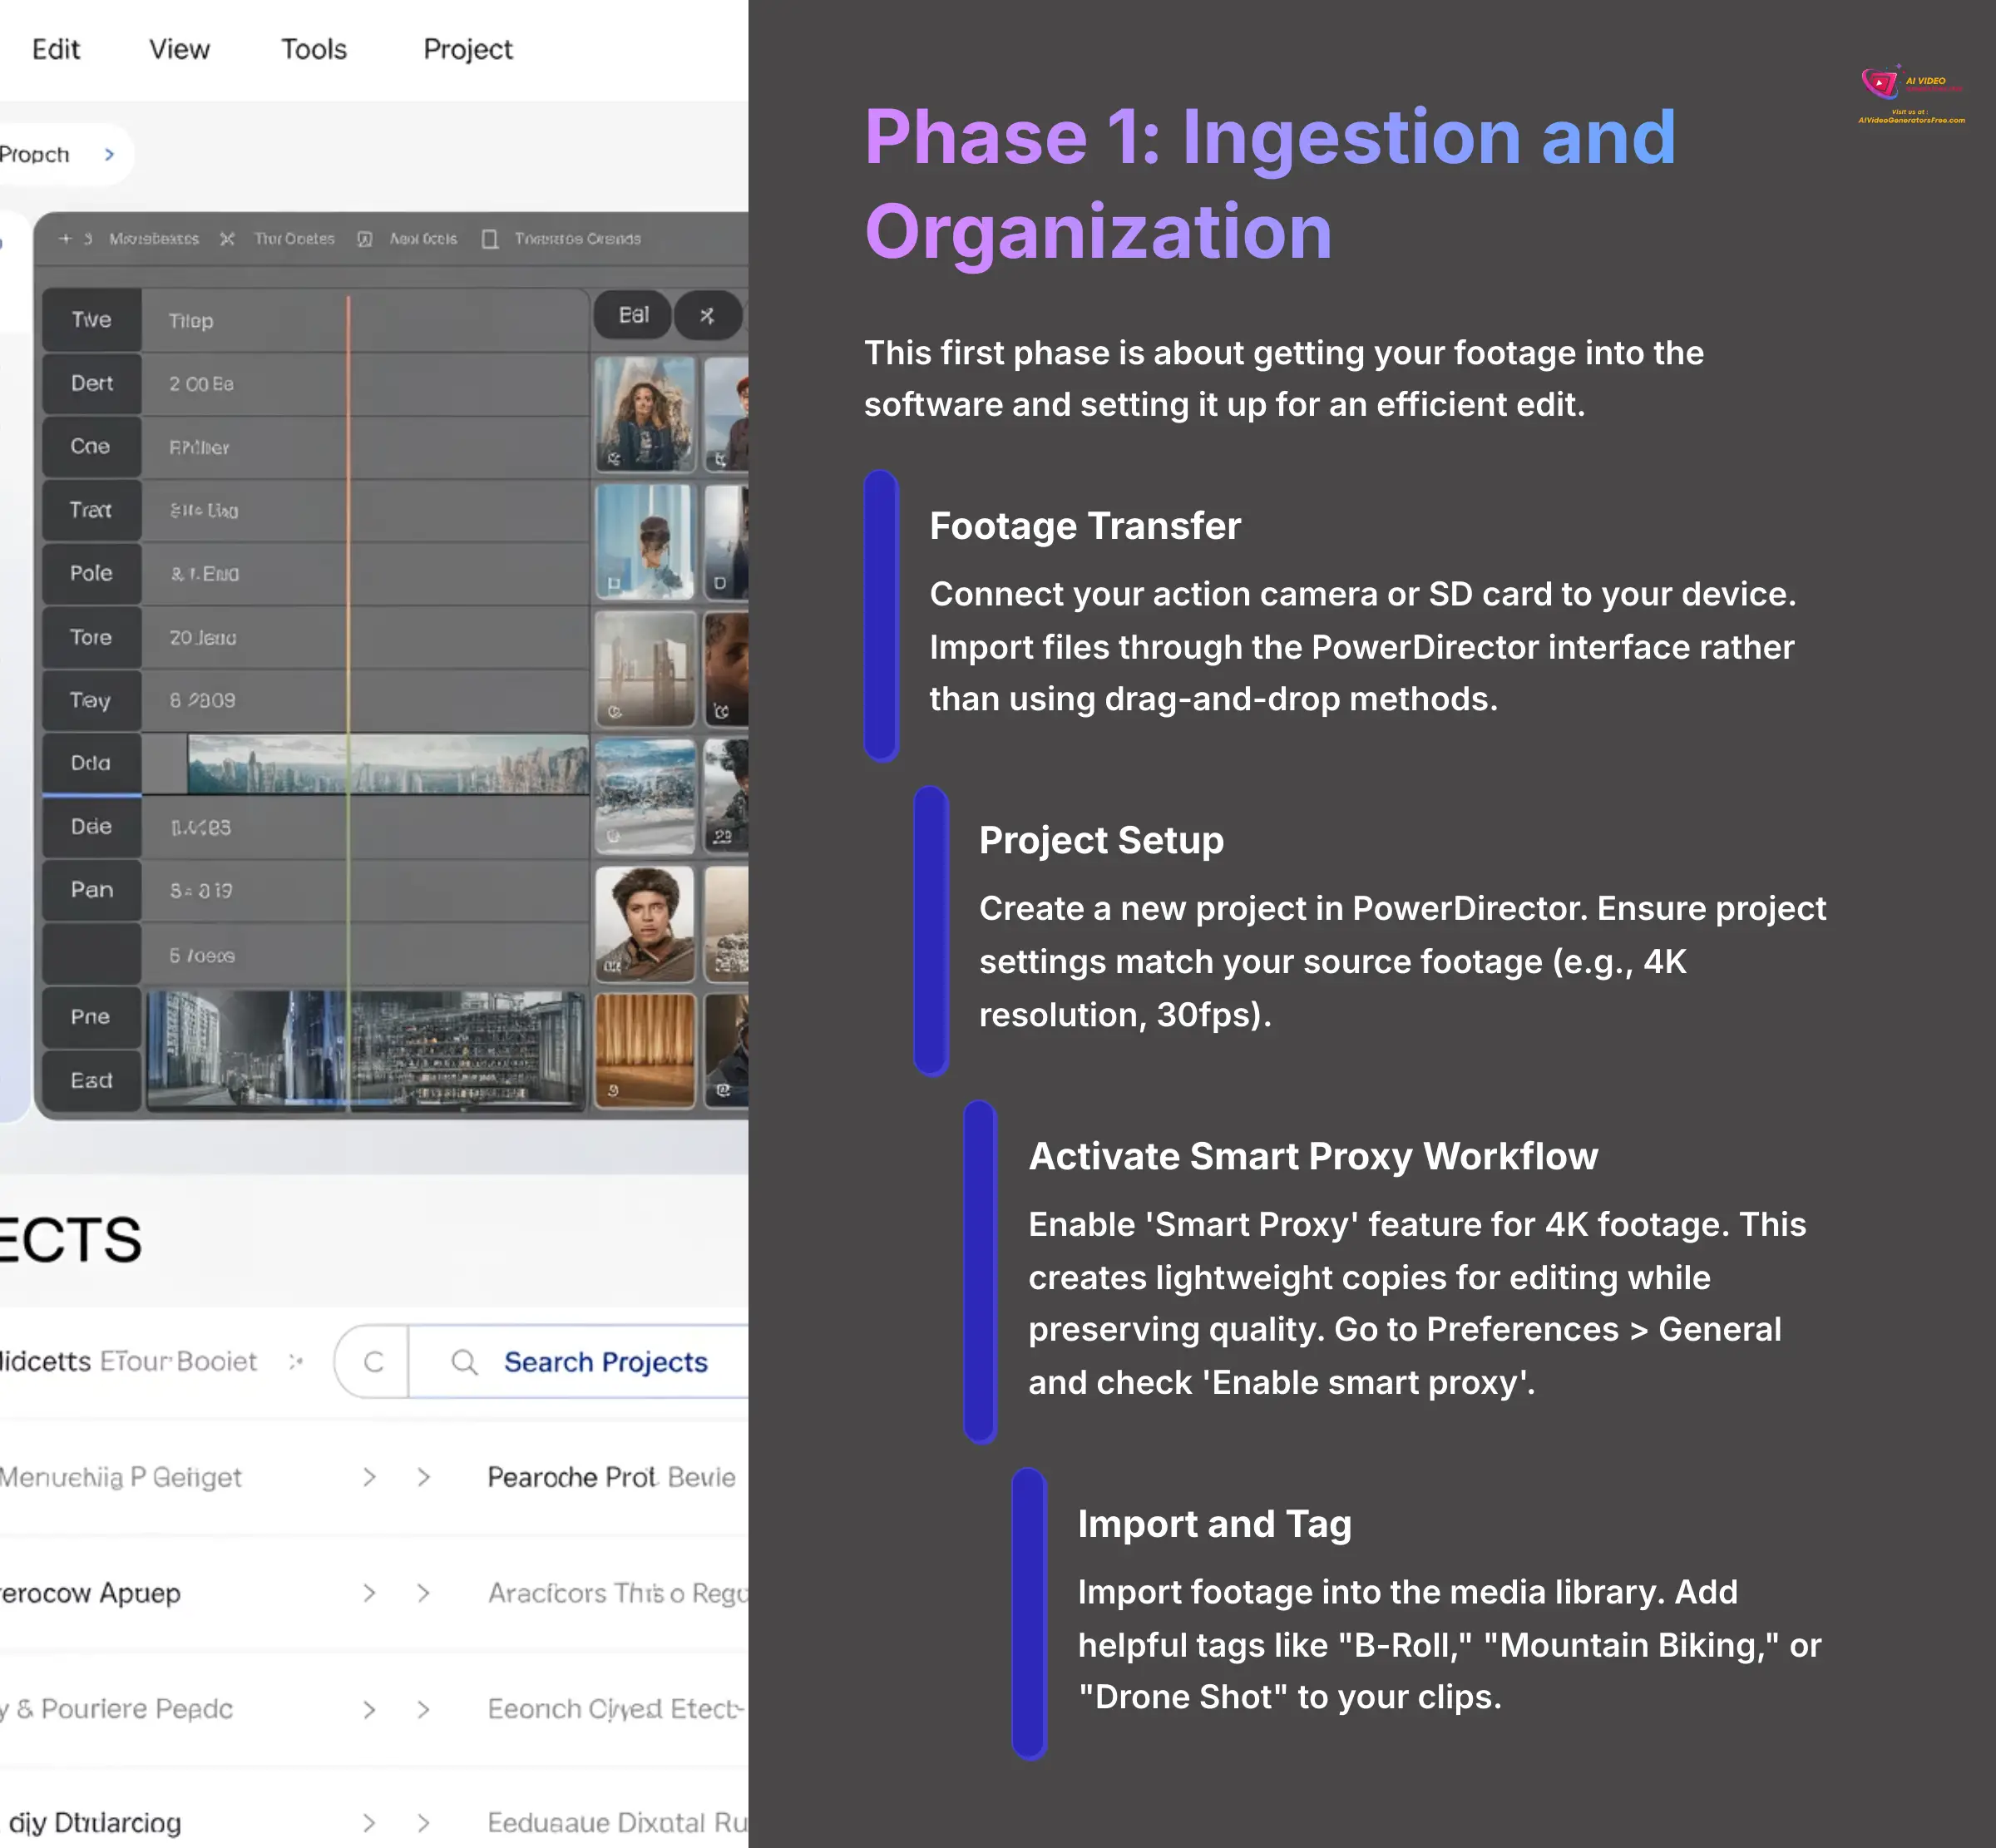Select the 'Cne' track header
Screen dimensions: 1996x1848
[x=91, y=446]
